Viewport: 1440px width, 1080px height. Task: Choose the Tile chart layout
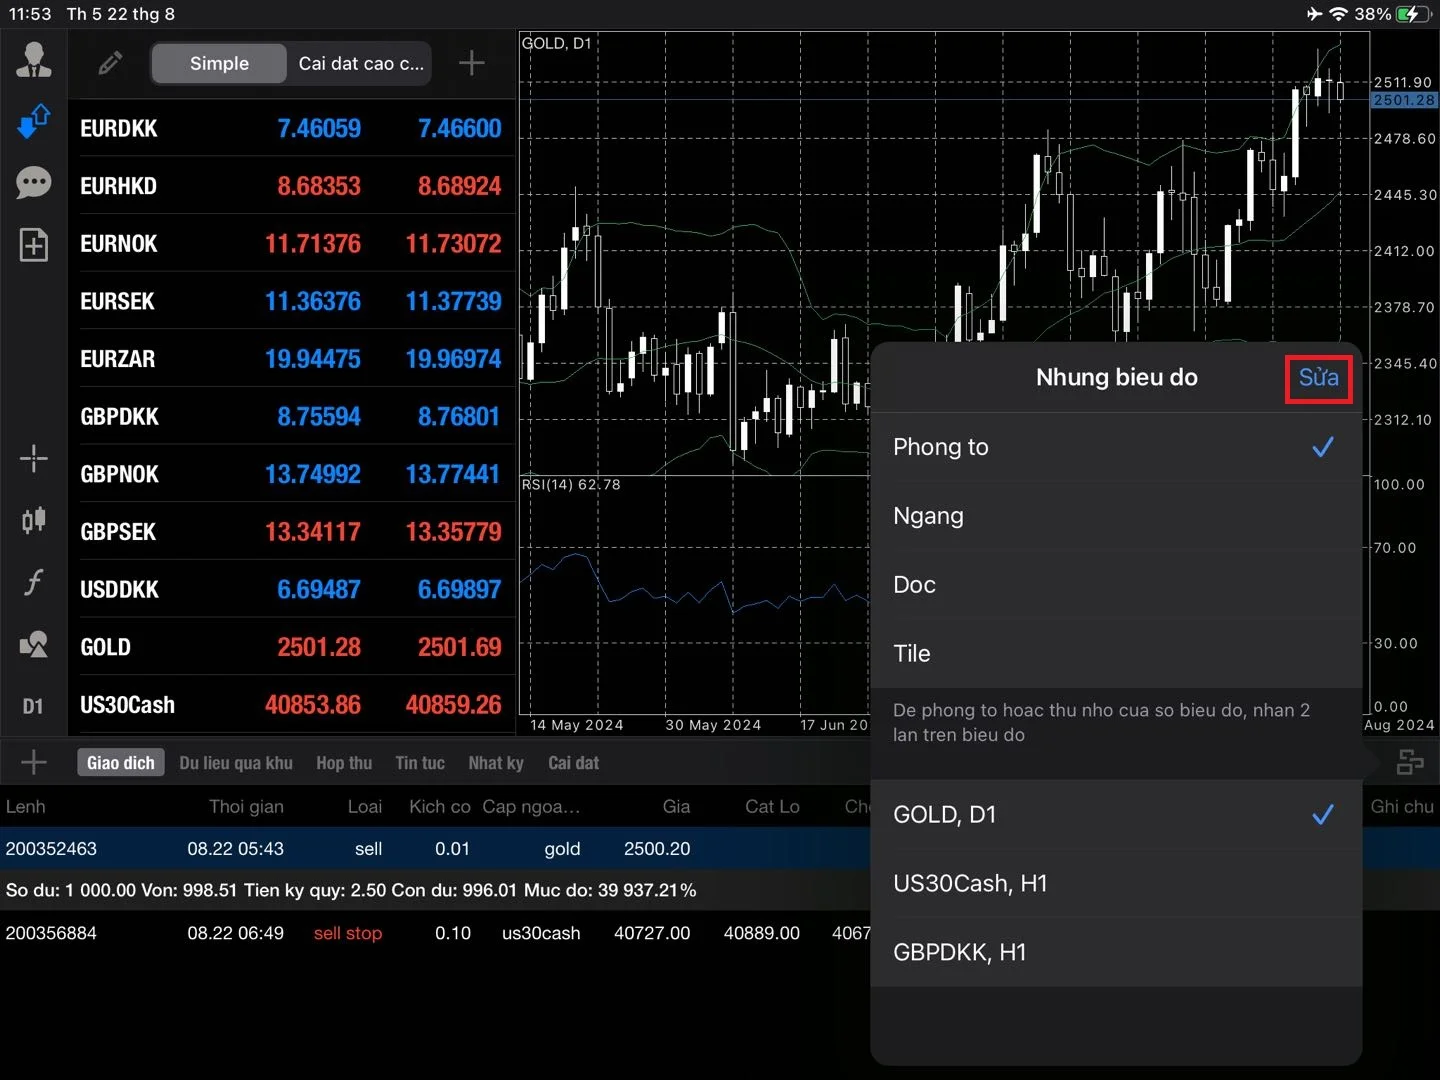(1116, 654)
